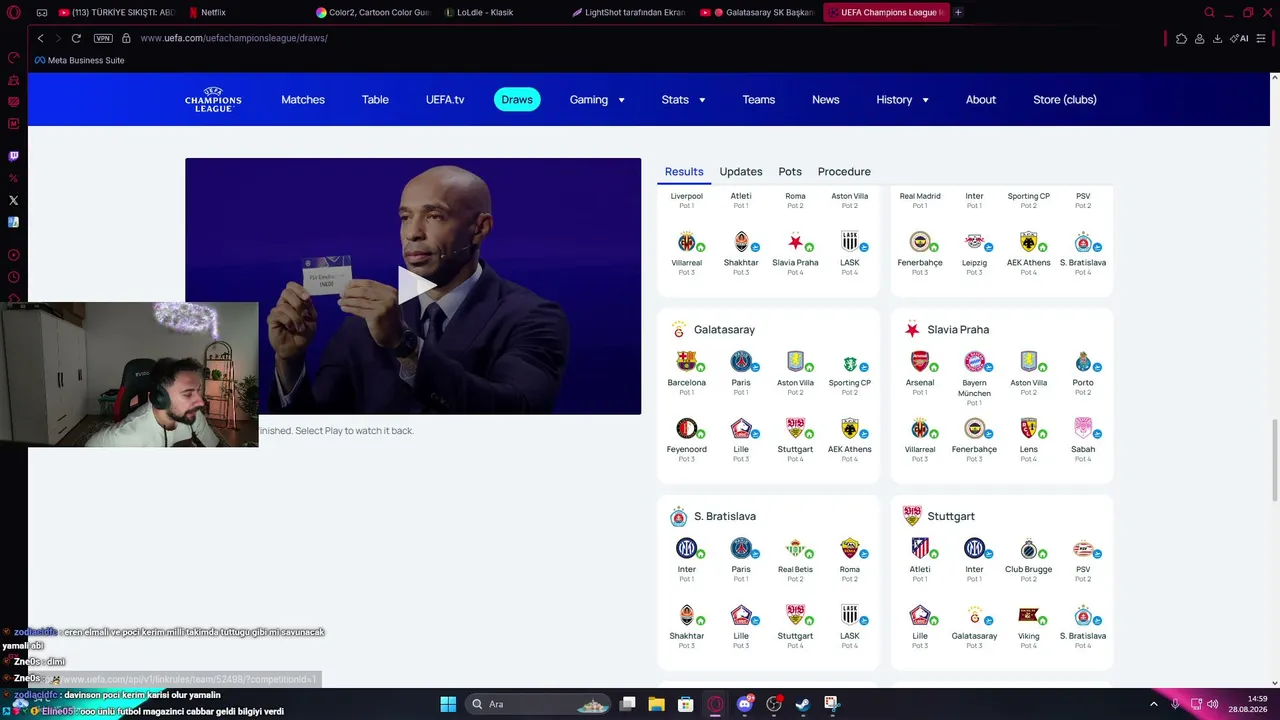Open the browser easy setup menu
Image resolution: width=1280 pixels, height=720 pixels.
(x=1263, y=38)
